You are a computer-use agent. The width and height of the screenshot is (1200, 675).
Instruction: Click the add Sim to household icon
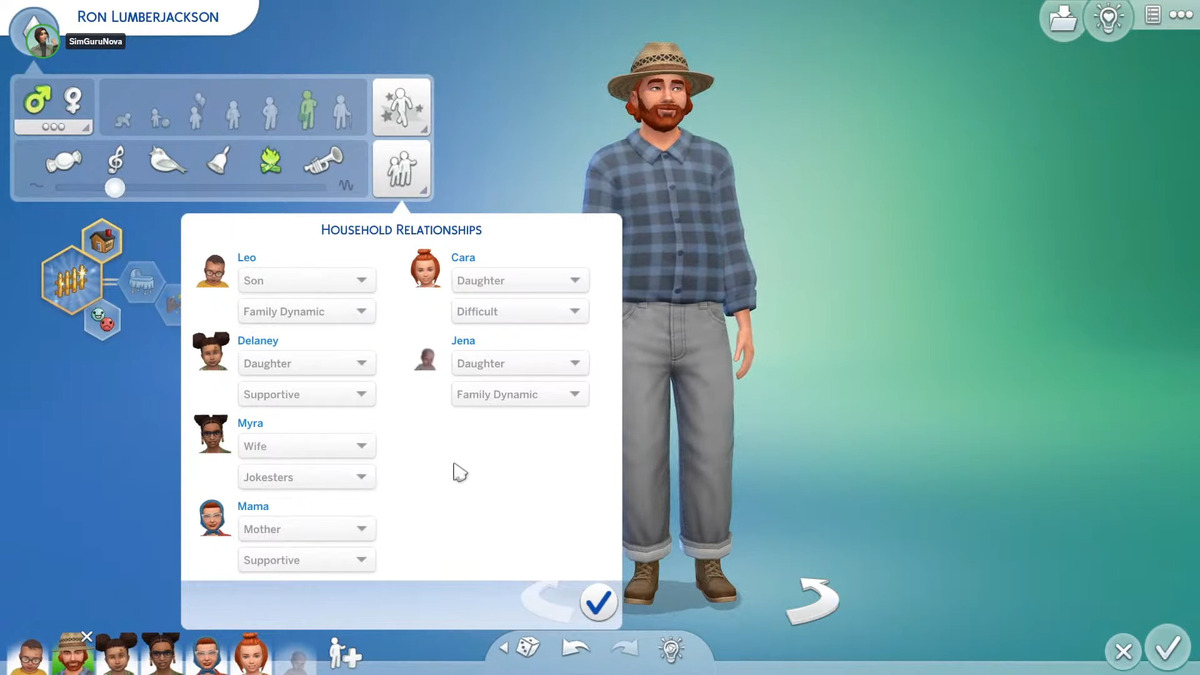[x=345, y=653]
